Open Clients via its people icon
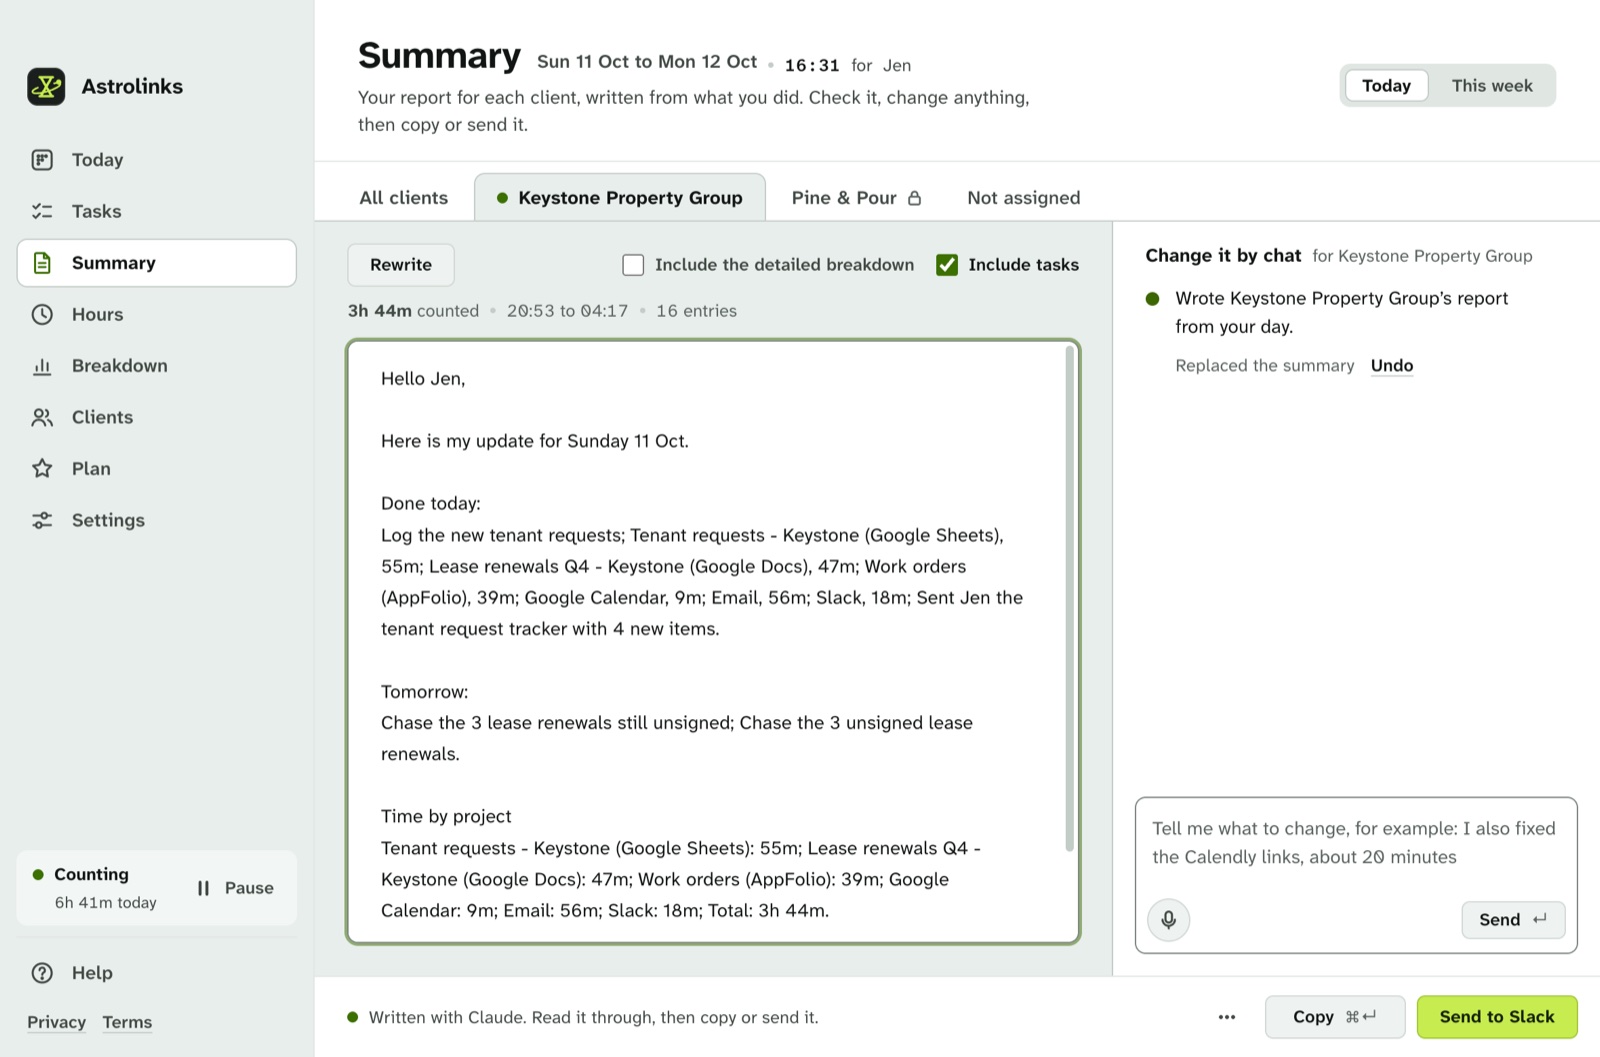Screen dimensions: 1600x1057 coord(42,417)
